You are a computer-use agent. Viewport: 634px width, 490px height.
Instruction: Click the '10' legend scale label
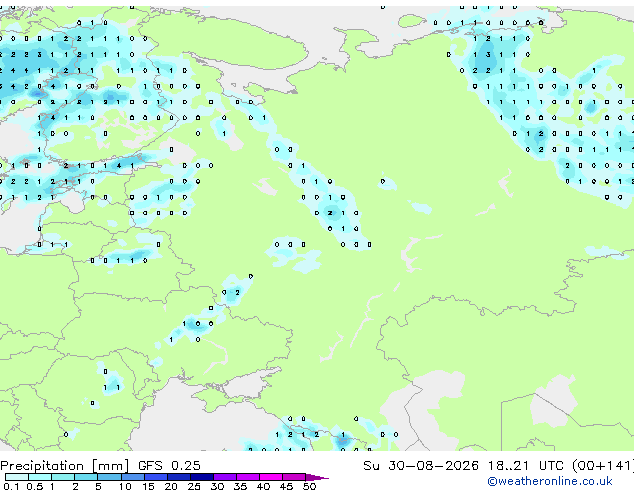click(125, 486)
